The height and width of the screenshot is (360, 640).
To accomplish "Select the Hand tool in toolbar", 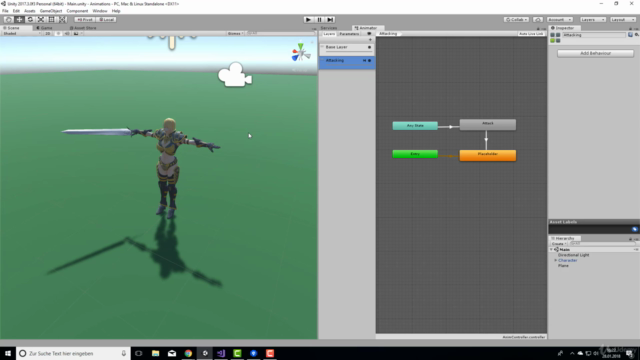I will [8, 20].
